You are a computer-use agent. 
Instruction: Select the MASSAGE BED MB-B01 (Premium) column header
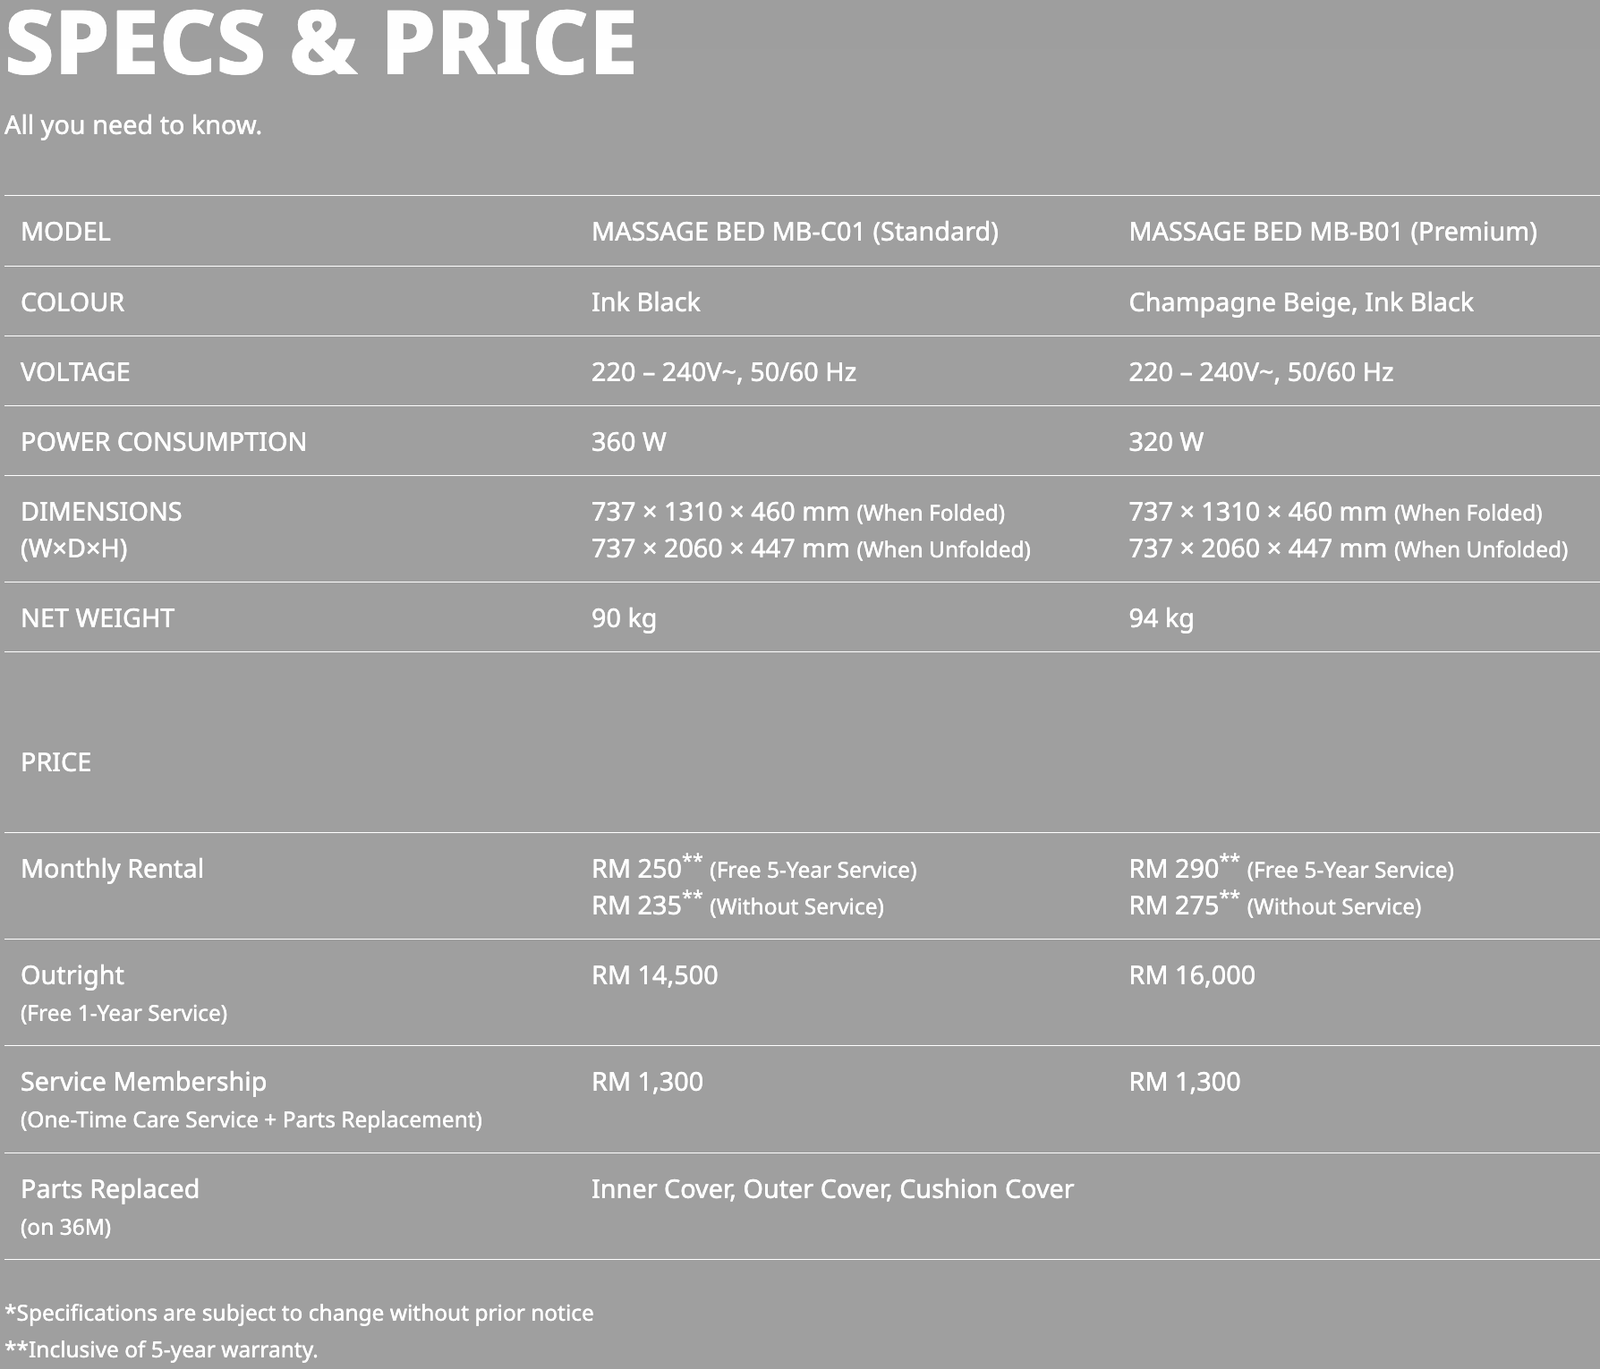[x=1332, y=231]
